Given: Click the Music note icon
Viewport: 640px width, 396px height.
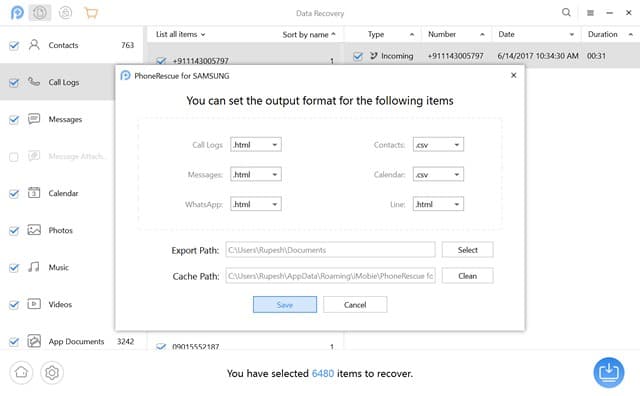Looking at the screenshot, I should [x=34, y=267].
